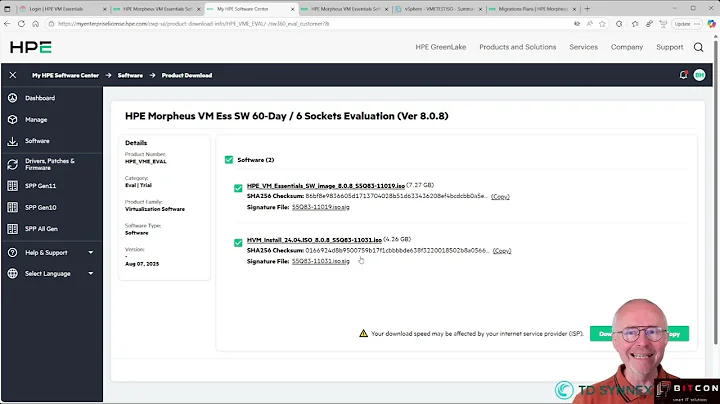
Task: Open the browser home page icon
Action: coord(35,24)
